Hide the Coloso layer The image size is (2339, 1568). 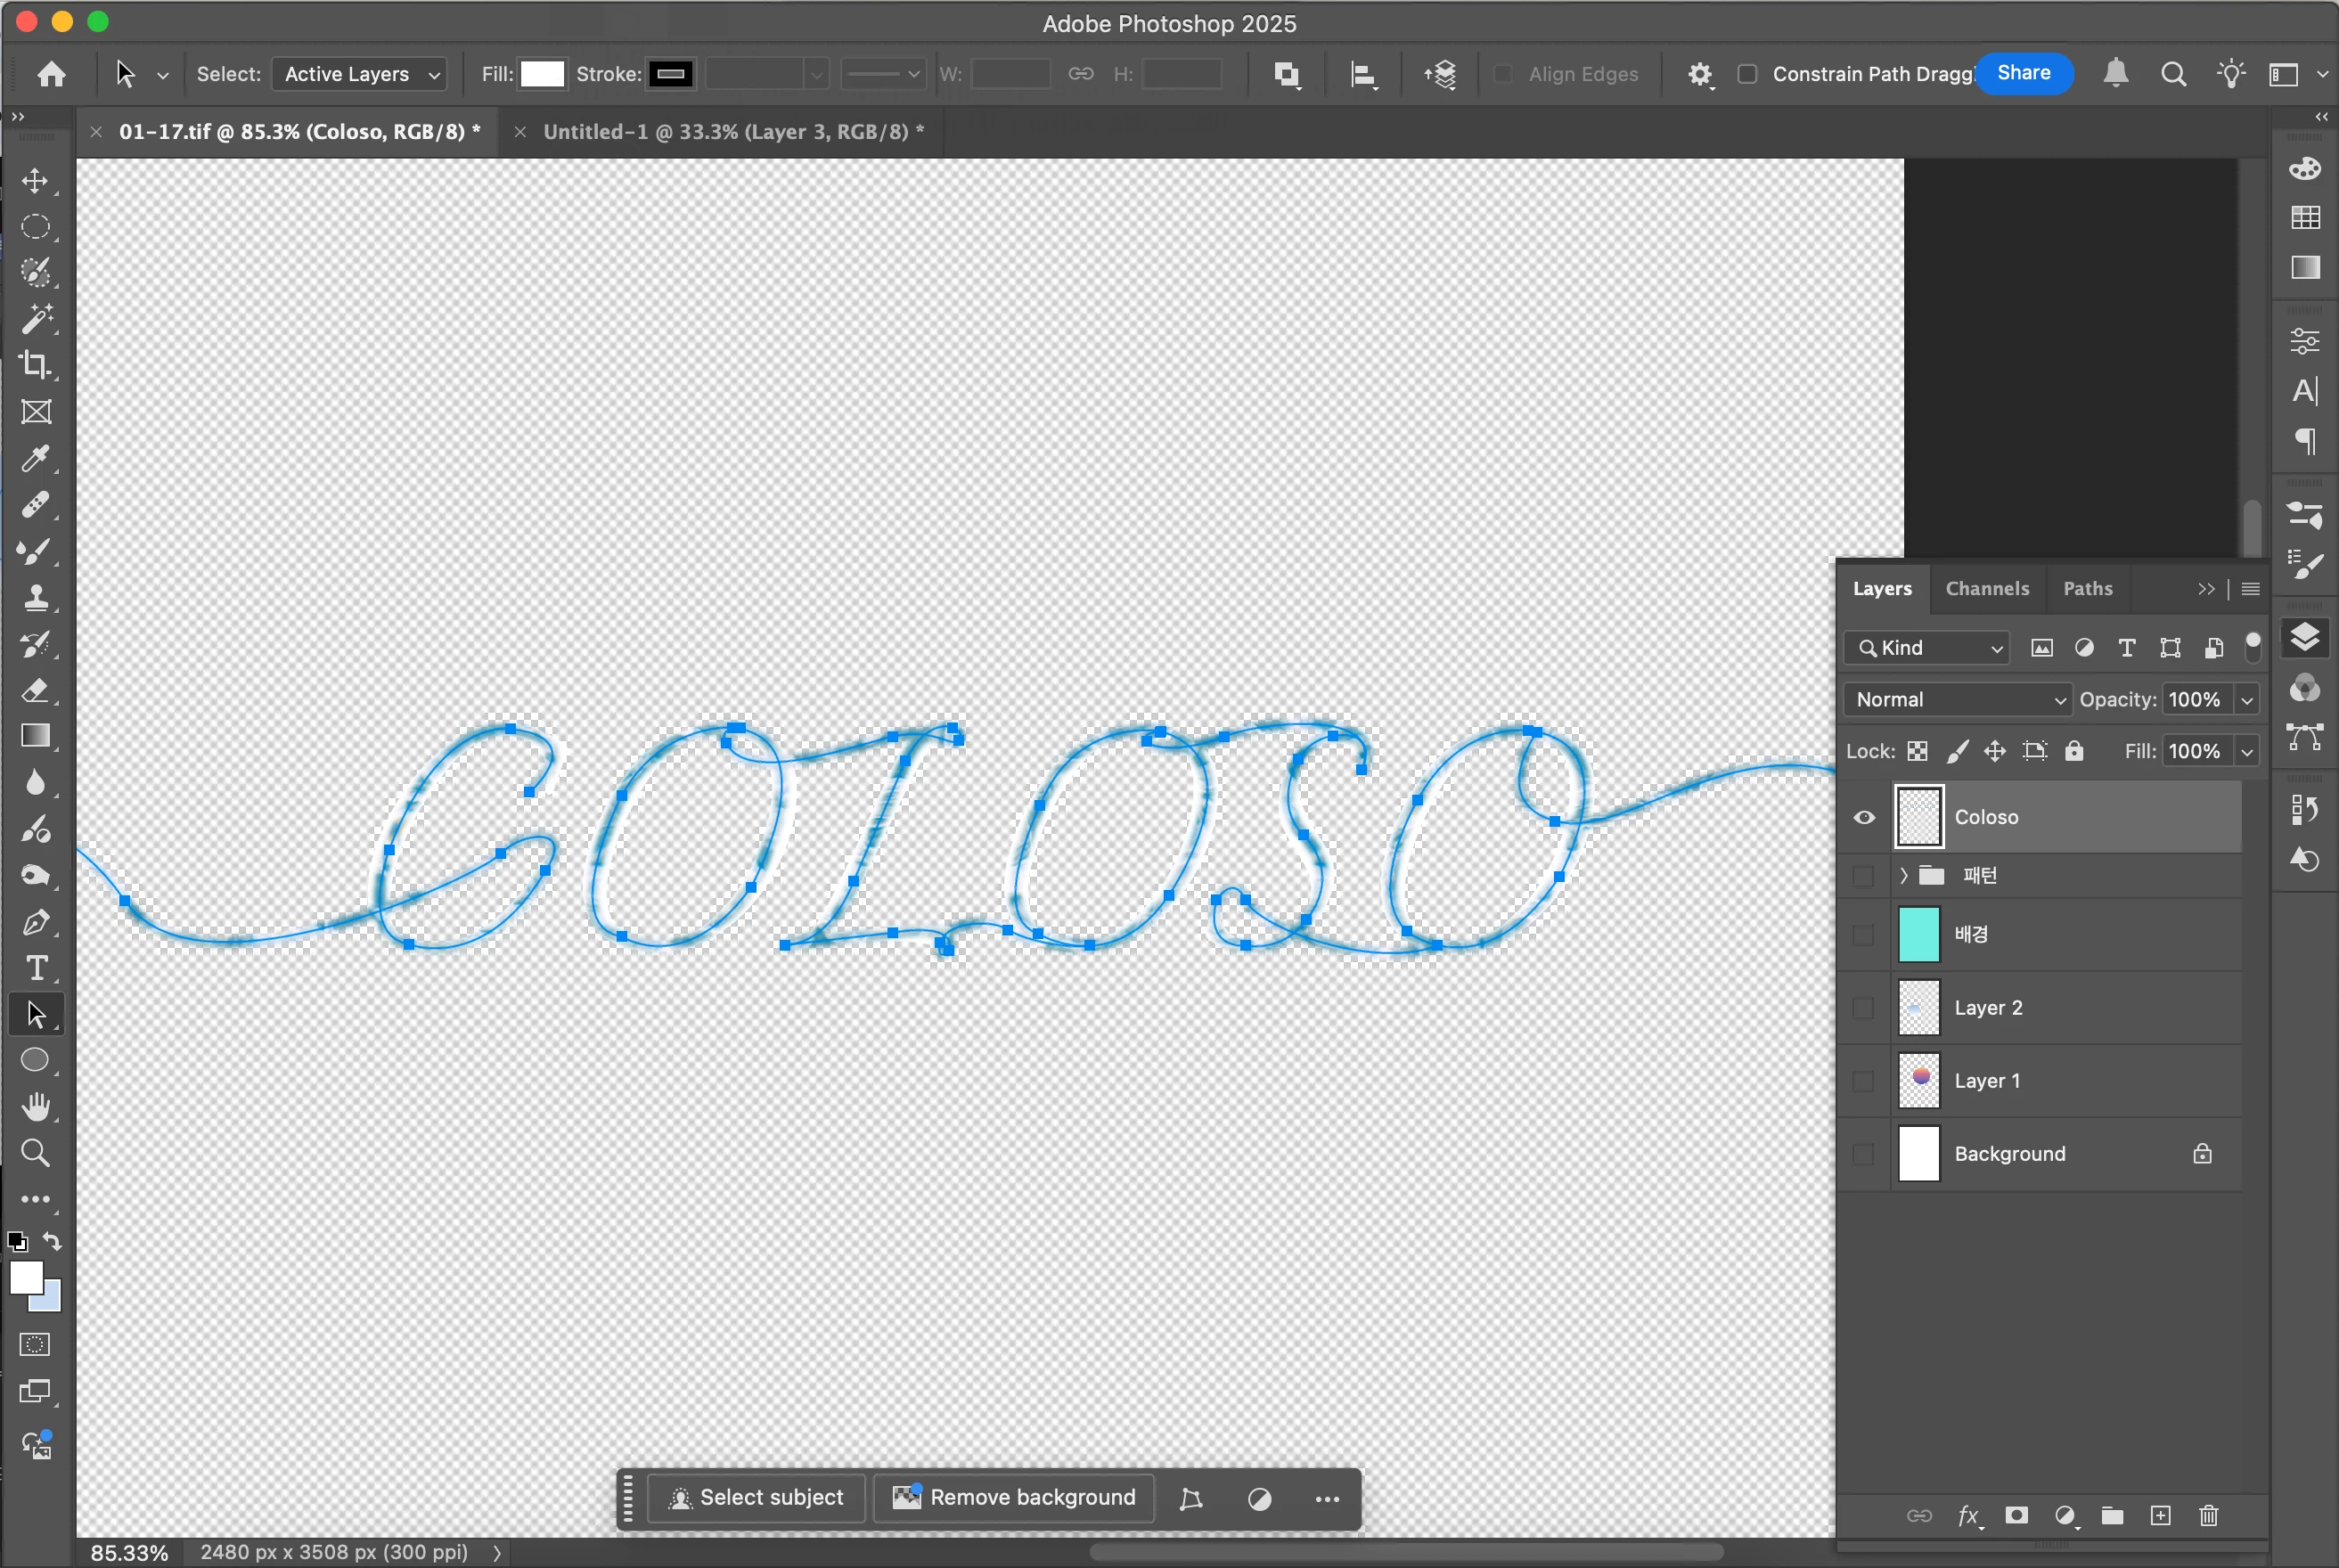(1864, 818)
